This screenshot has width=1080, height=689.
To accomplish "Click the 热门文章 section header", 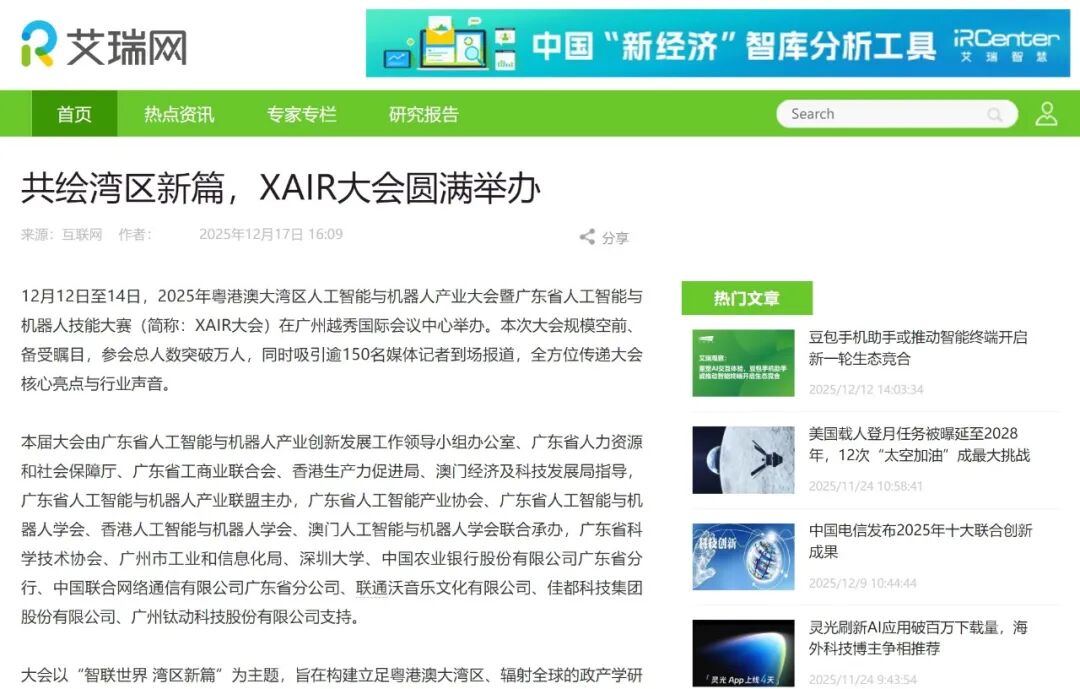I will point(747,298).
